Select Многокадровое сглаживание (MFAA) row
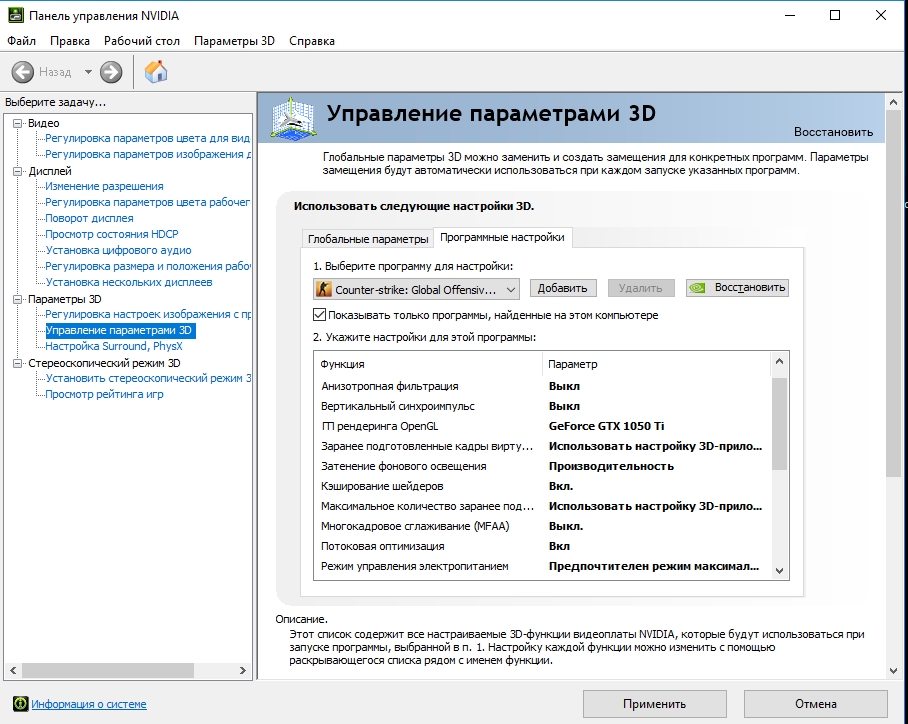This screenshot has width=908, height=724. point(543,526)
